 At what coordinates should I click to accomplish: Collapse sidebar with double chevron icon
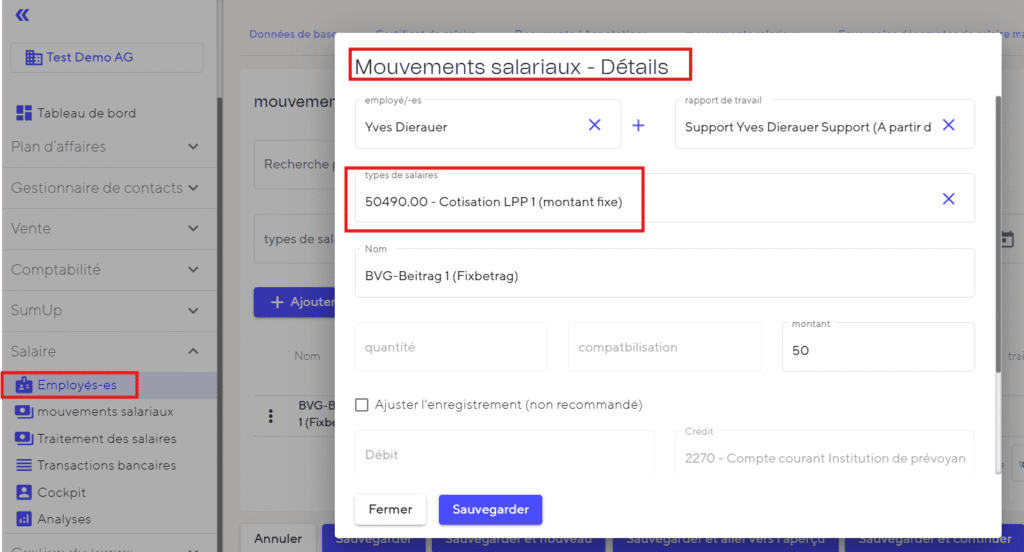click(22, 15)
